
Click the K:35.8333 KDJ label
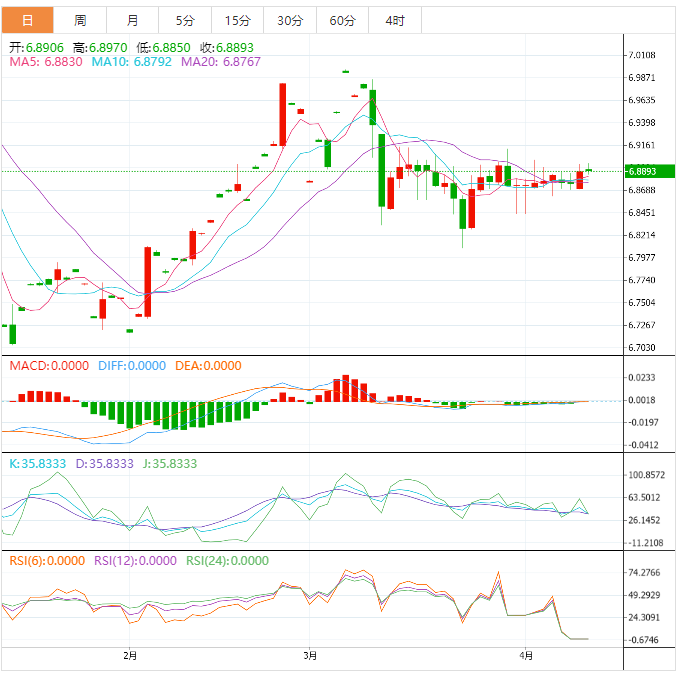click(x=38, y=464)
